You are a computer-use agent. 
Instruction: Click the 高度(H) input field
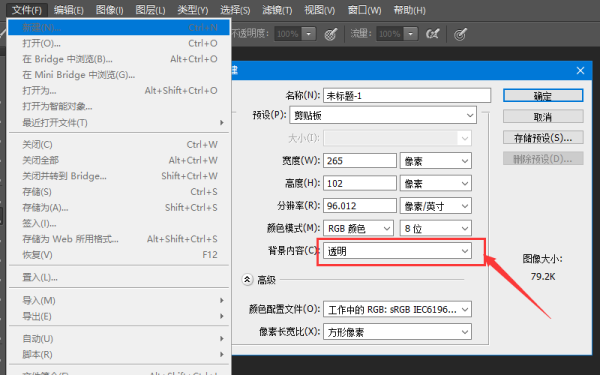pos(360,183)
